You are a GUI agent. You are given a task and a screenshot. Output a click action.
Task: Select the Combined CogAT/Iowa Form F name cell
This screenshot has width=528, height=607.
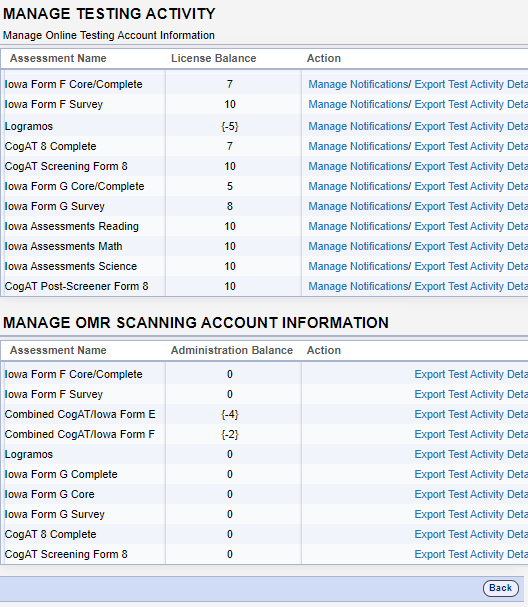(80, 434)
